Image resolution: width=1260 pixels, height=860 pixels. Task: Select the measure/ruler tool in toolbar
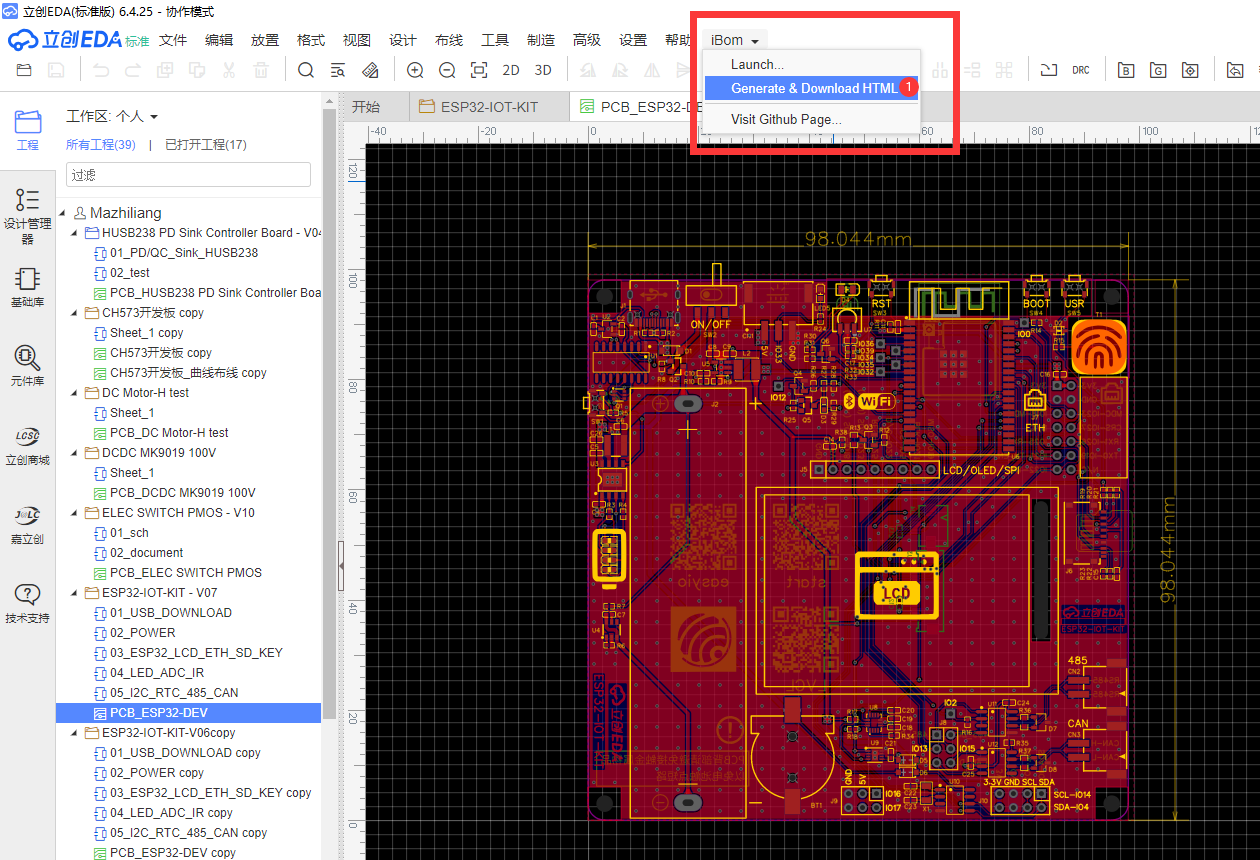(370, 70)
